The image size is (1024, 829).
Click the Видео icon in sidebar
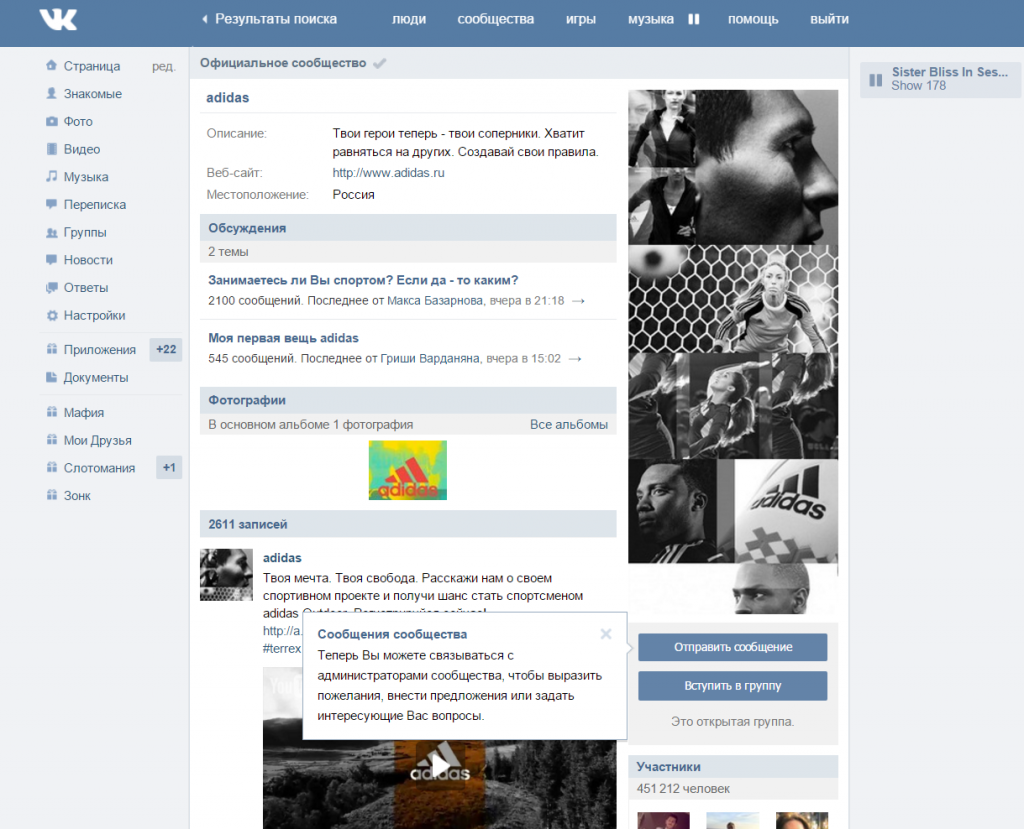tap(52, 150)
